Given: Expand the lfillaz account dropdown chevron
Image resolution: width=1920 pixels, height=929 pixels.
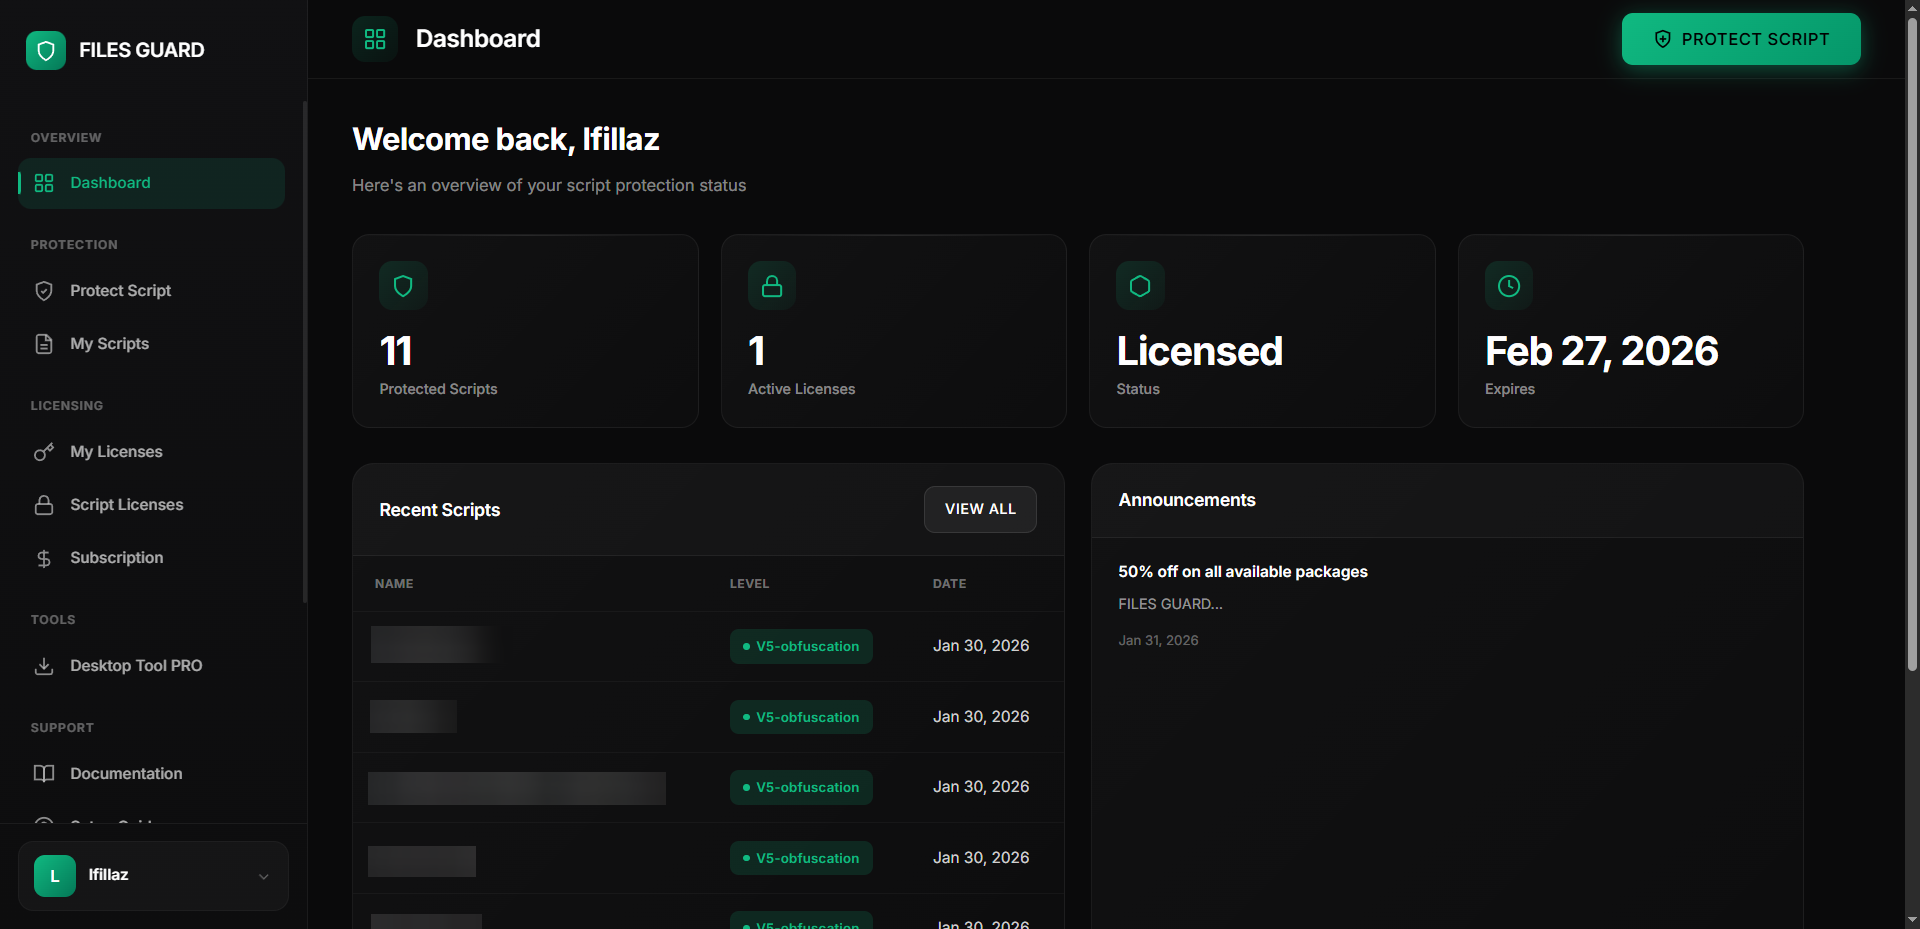Looking at the screenshot, I should click(x=264, y=877).
